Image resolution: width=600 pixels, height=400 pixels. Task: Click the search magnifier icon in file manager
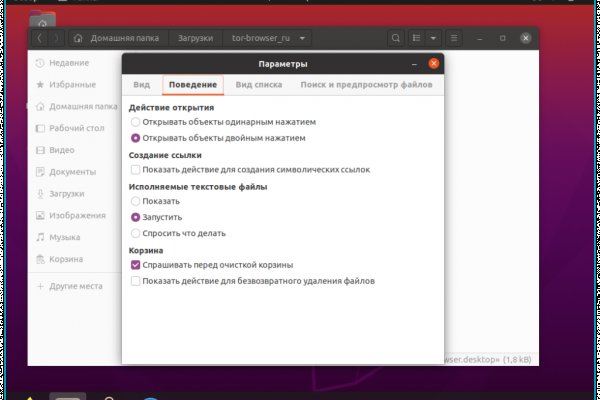point(396,38)
